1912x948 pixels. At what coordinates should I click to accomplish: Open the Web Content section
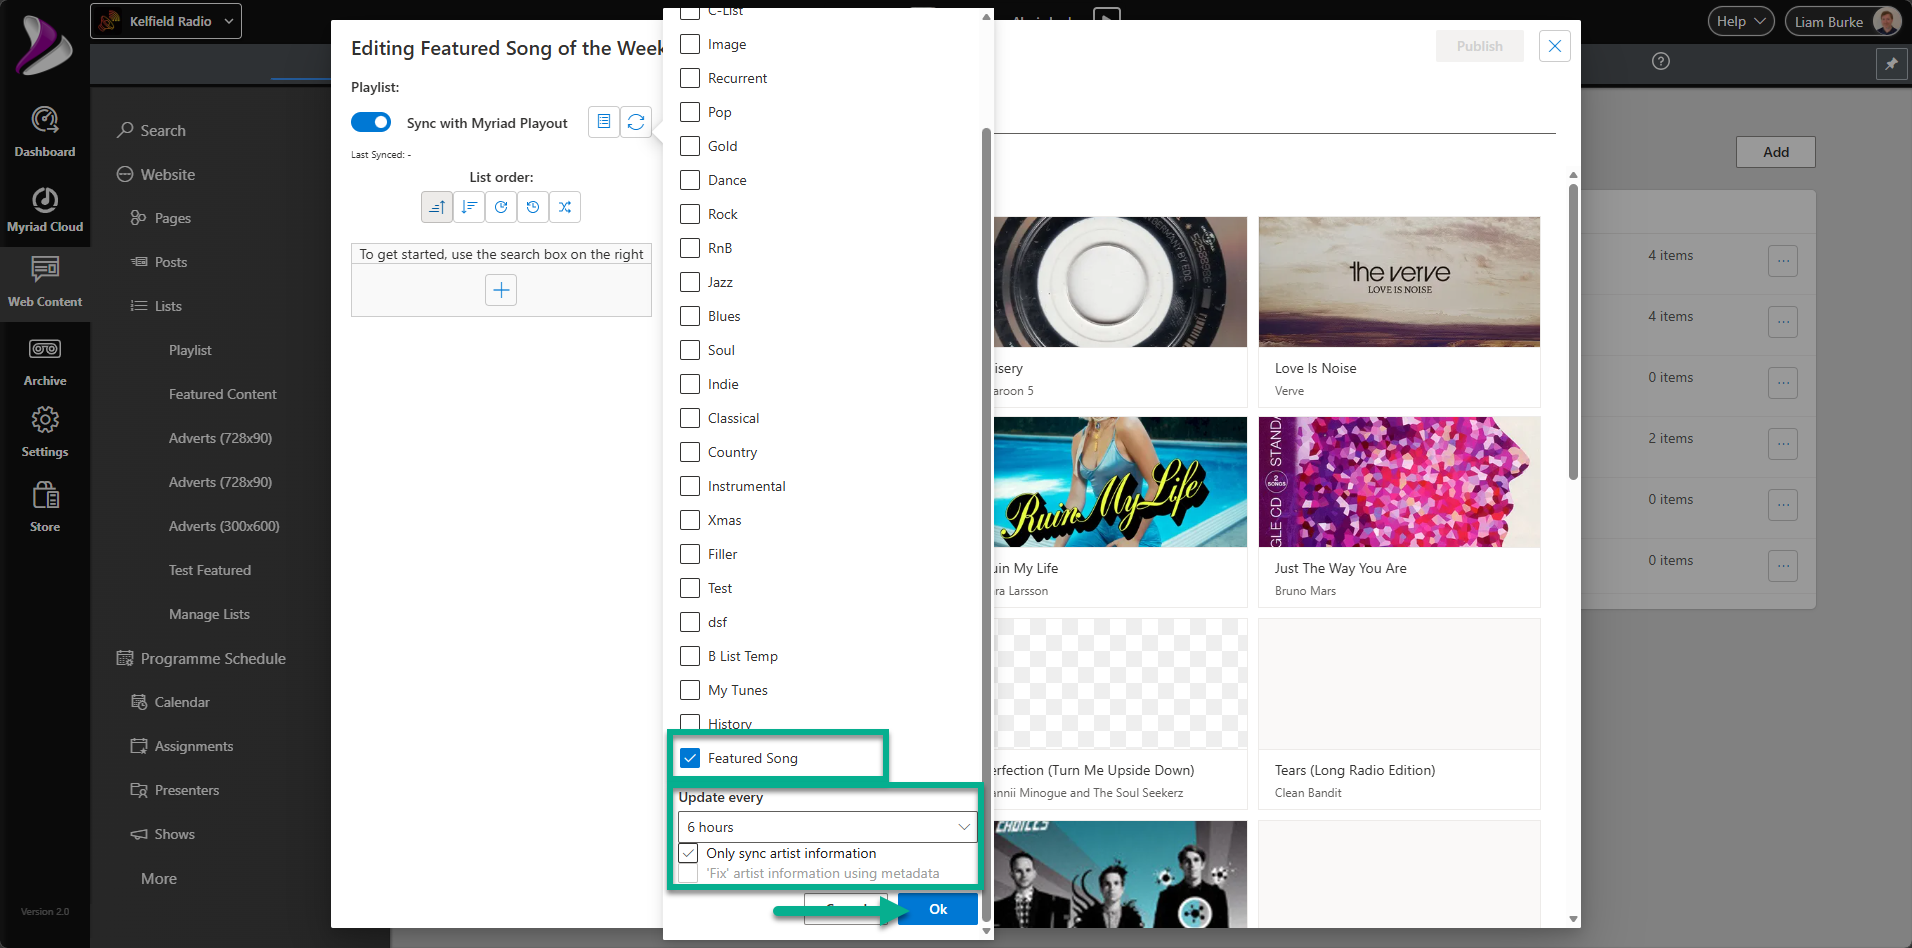45,282
